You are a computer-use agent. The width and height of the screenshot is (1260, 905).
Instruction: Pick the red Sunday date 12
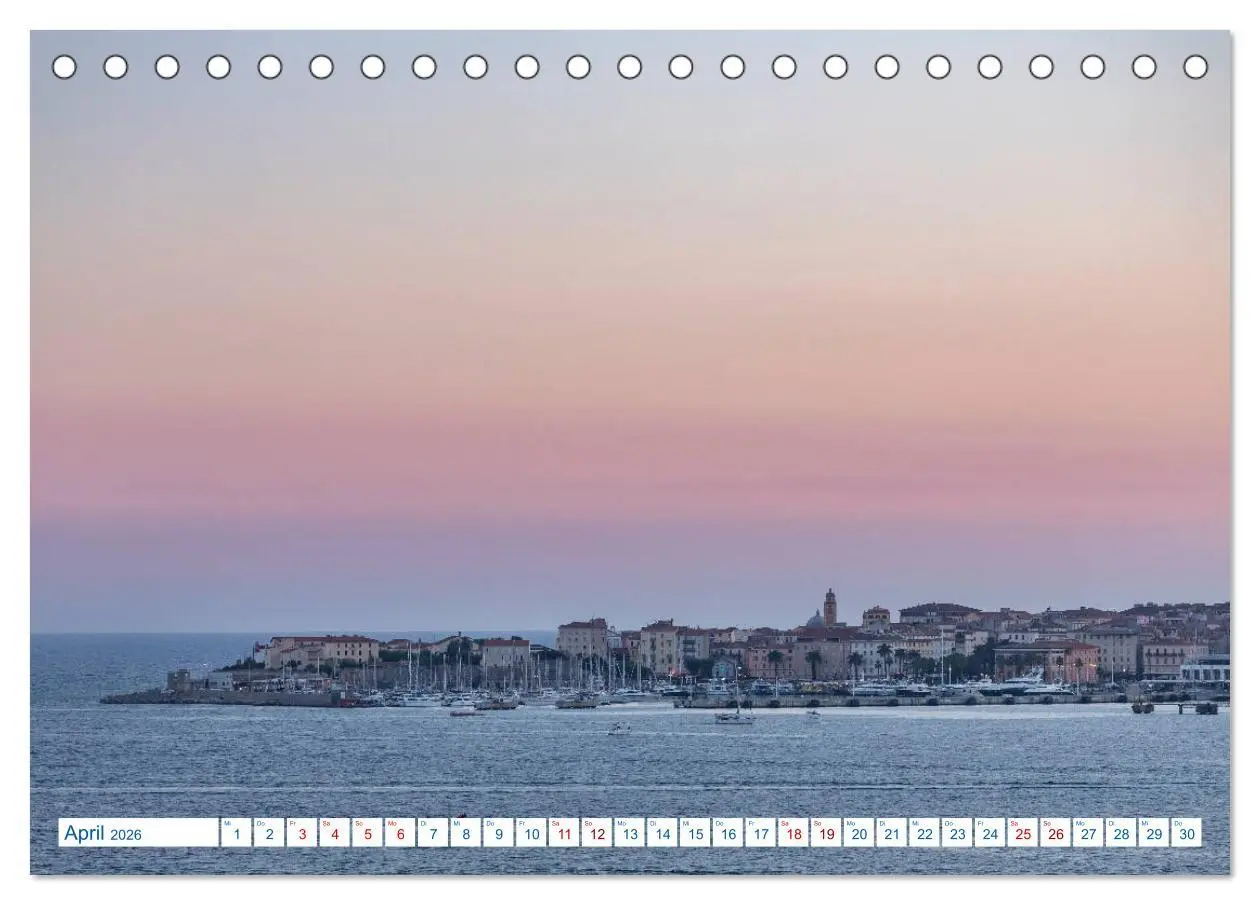tap(596, 833)
